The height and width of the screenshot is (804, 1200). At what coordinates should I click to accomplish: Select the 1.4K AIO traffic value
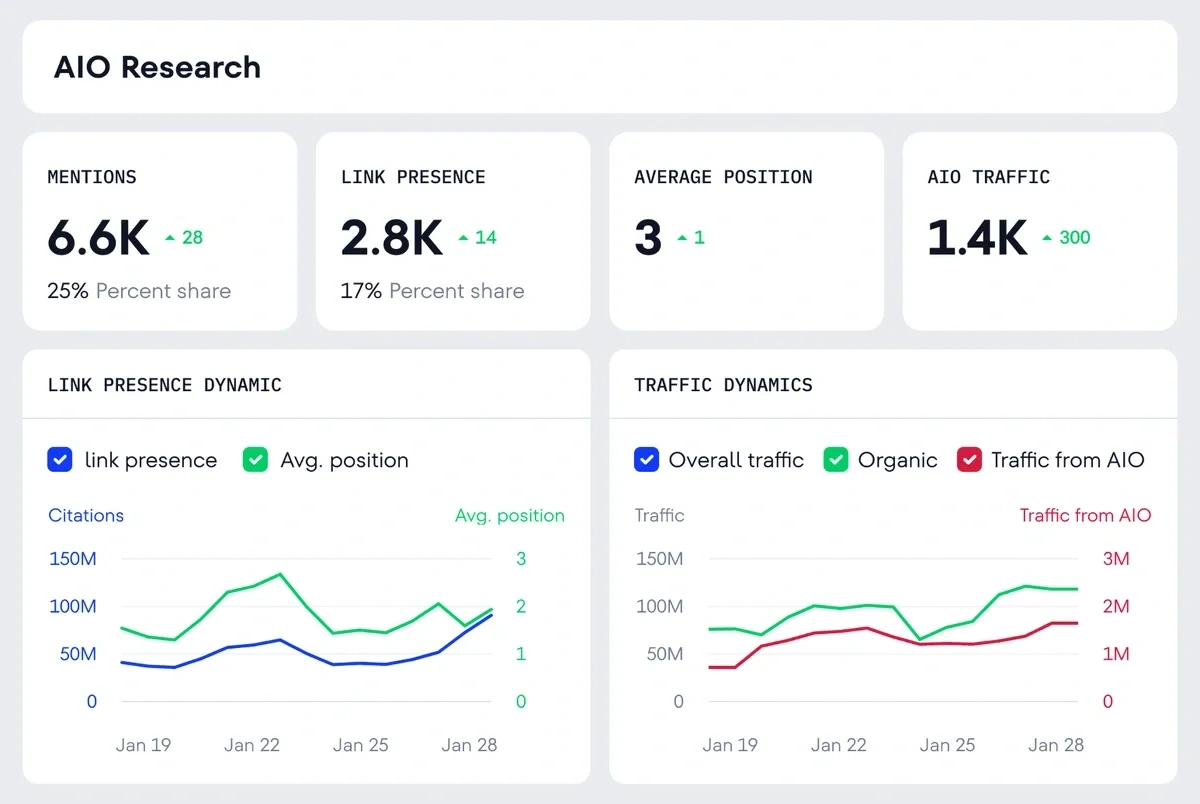pyautogui.click(x=977, y=238)
